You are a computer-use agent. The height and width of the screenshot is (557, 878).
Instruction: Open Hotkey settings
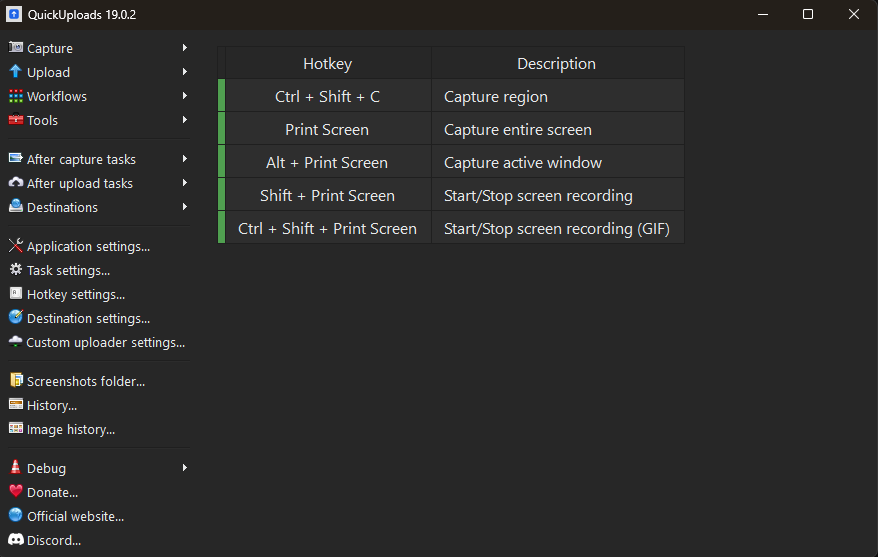(x=76, y=294)
